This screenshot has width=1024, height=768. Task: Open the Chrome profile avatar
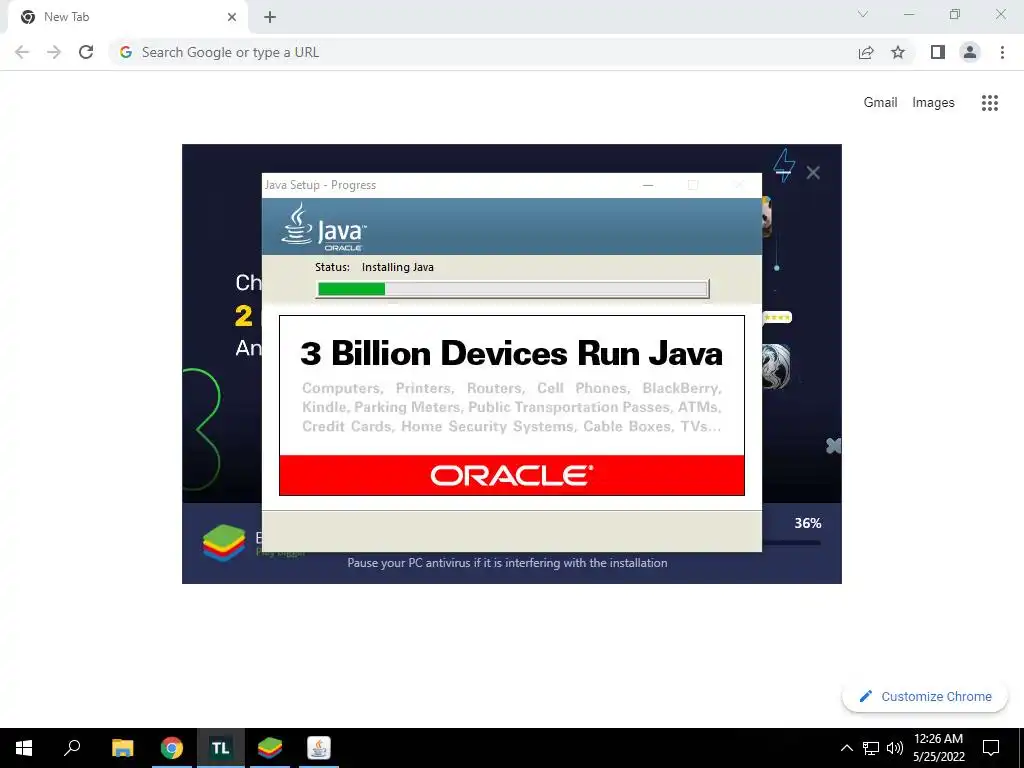970,52
